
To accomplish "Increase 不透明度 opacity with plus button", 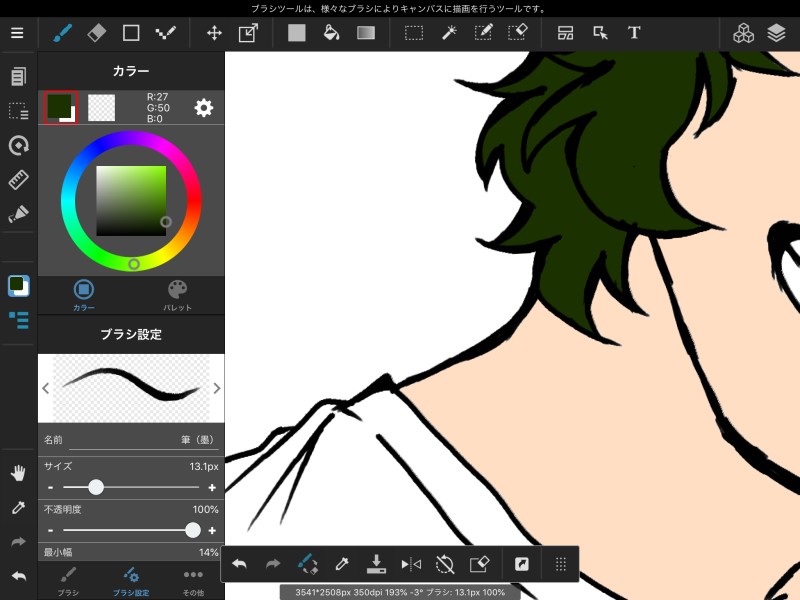I will tap(212, 531).
